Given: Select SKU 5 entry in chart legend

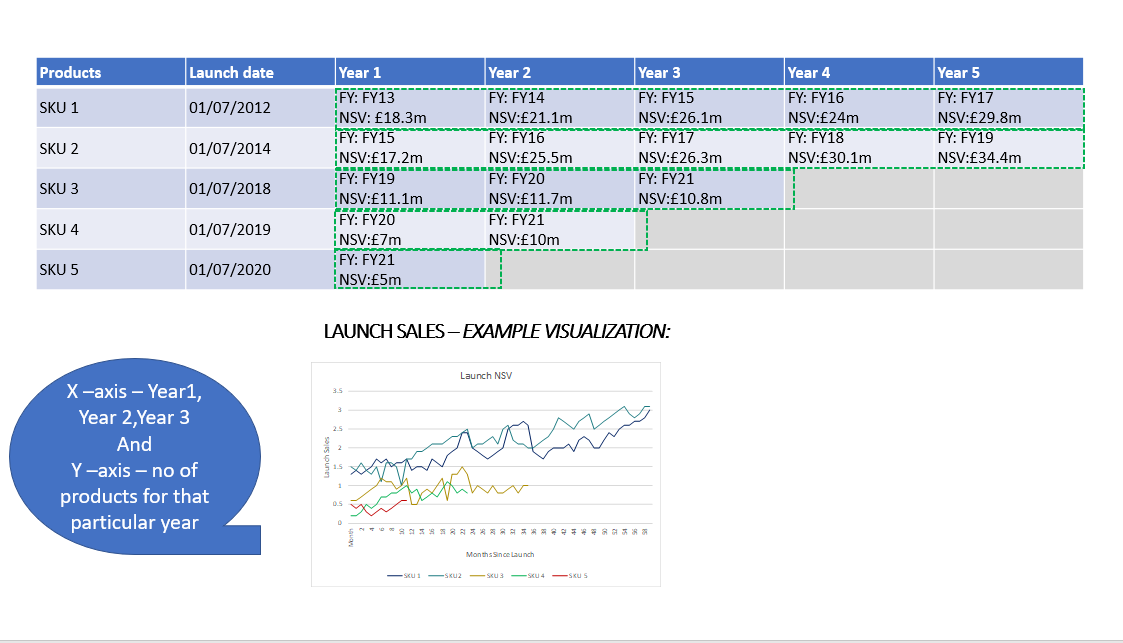Looking at the screenshot, I should [x=569, y=576].
